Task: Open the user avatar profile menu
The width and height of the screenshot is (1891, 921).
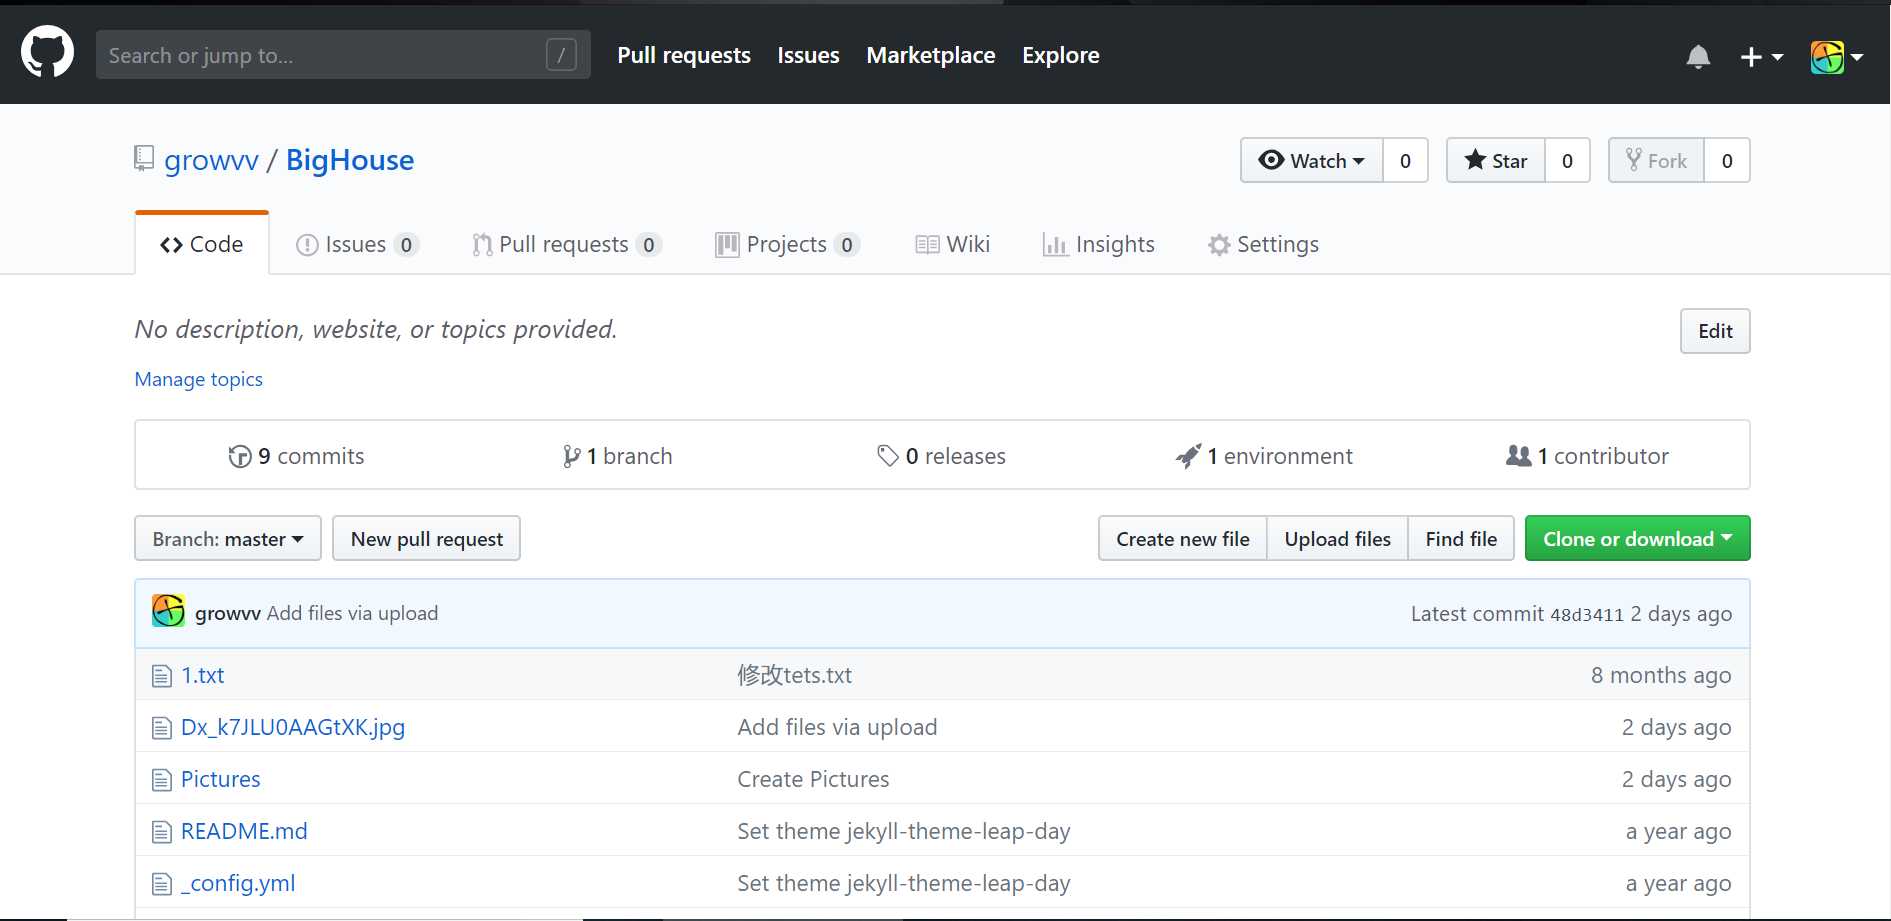Action: tap(1837, 57)
